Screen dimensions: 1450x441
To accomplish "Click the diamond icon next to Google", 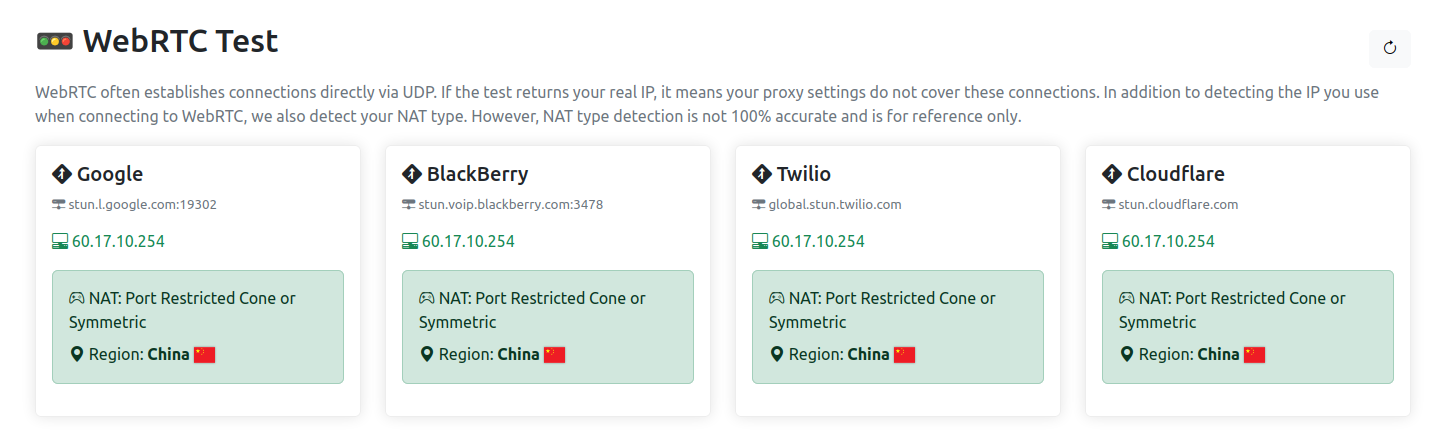I will pos(61,174).
